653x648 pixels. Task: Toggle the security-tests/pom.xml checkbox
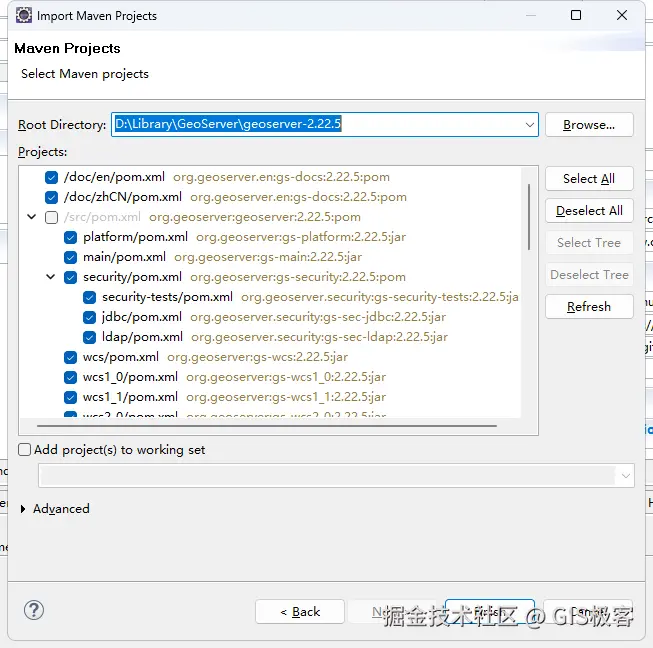90,297
